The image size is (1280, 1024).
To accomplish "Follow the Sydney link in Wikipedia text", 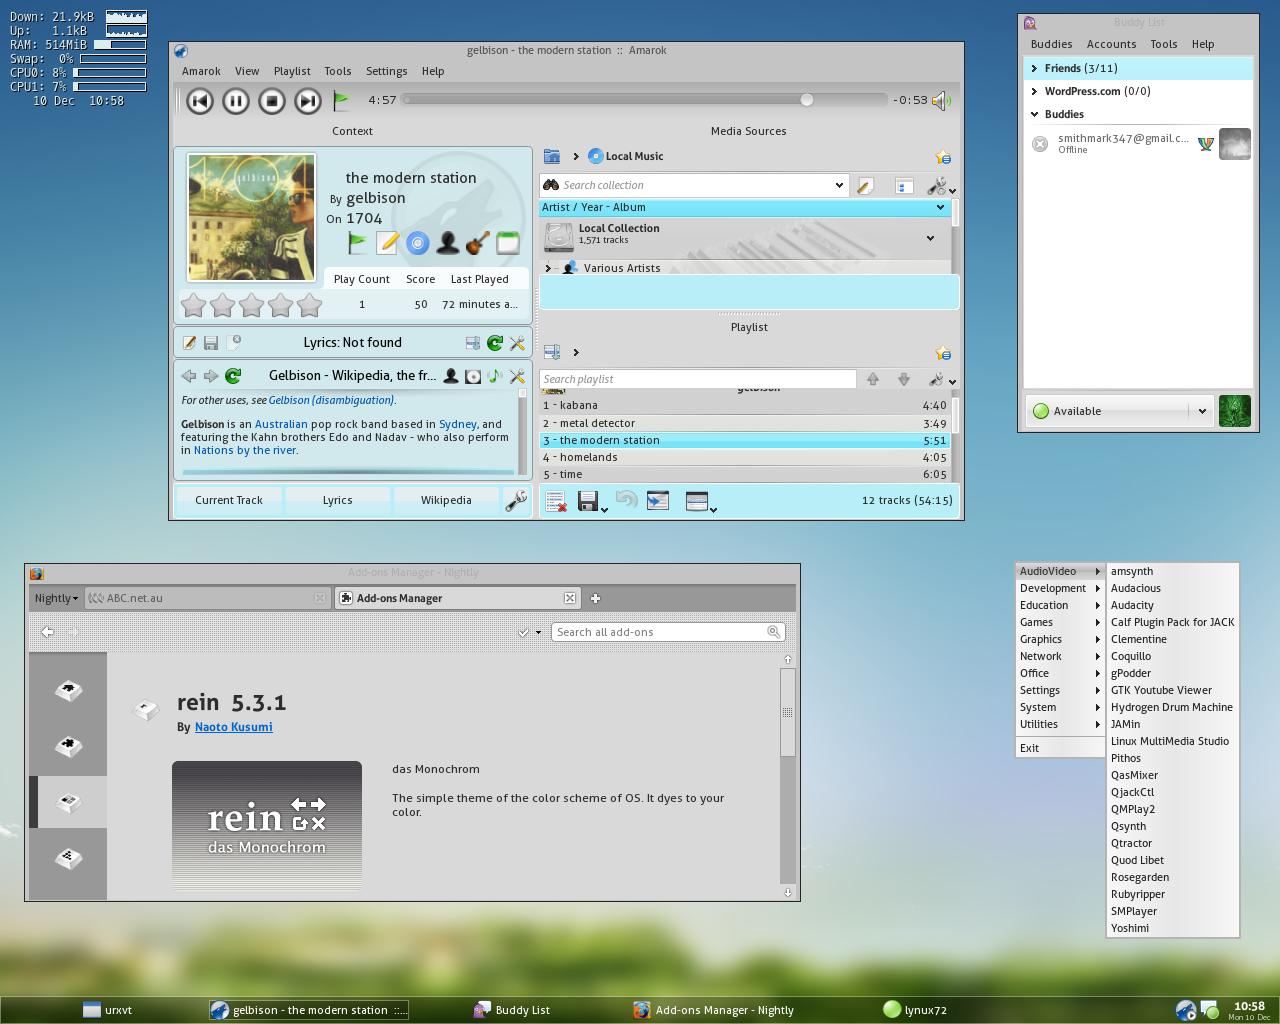I will [457, 424].
